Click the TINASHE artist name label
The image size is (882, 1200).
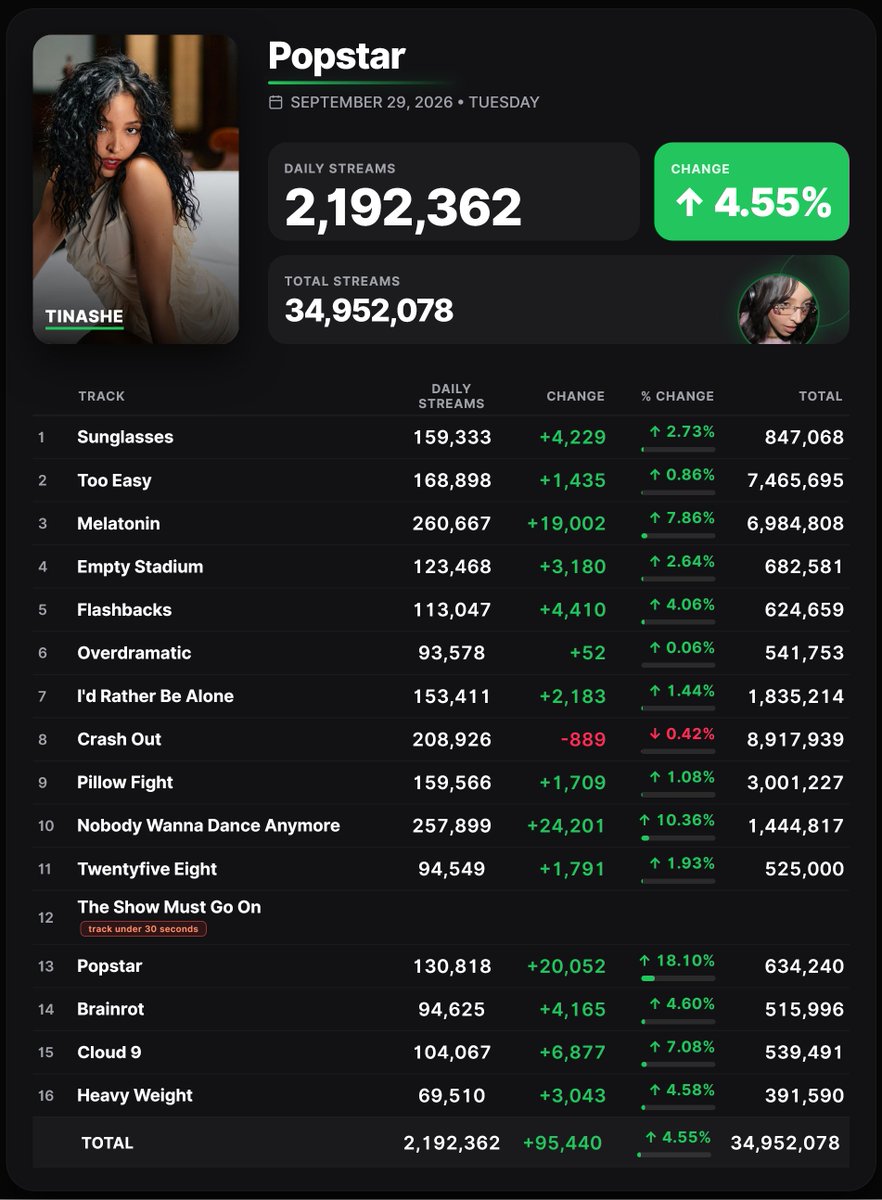84,317
